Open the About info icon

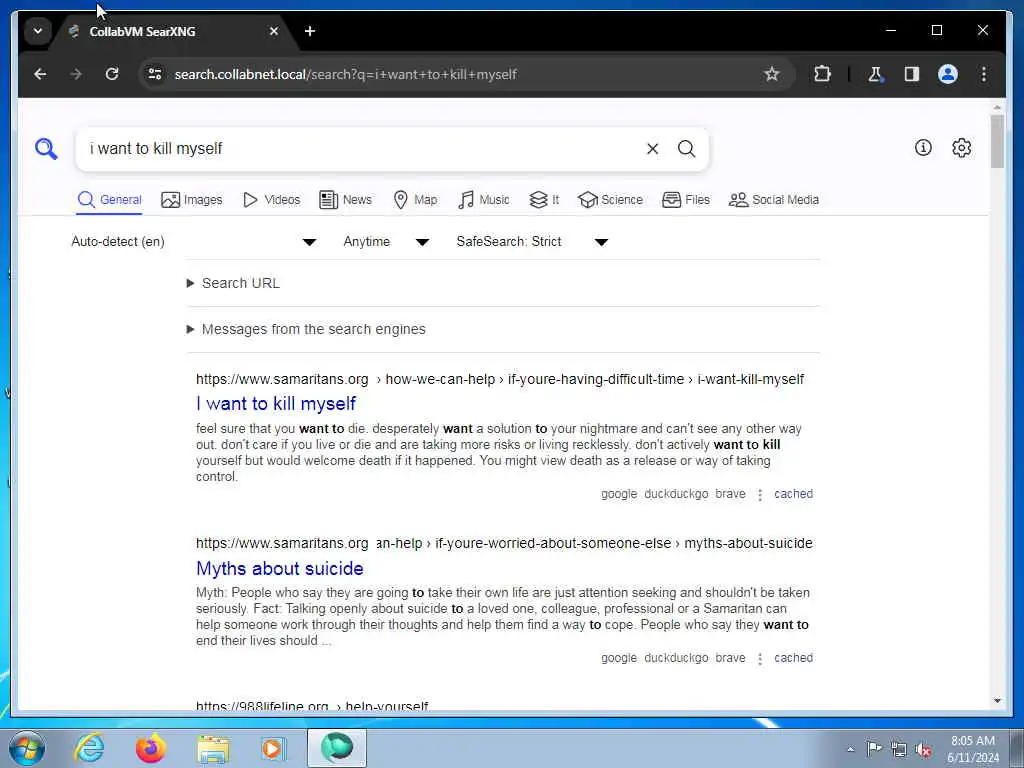[923, 148]
